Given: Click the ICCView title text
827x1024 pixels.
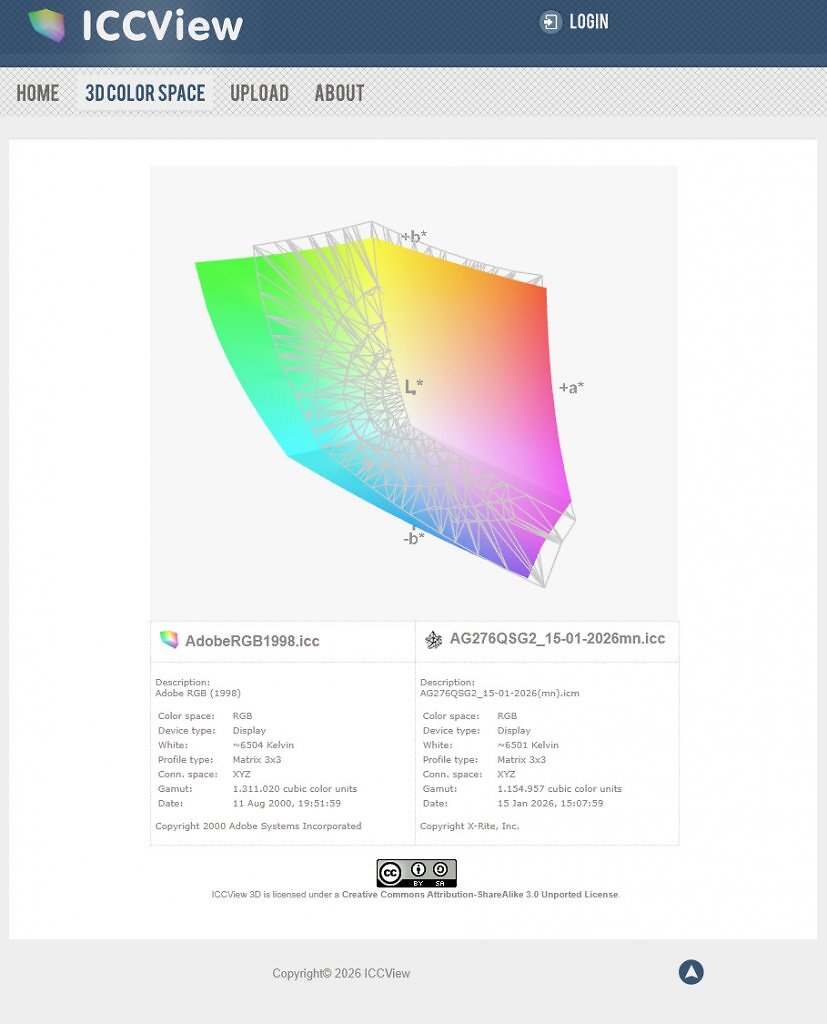Looking at the screenshot, I should [162, 26].
